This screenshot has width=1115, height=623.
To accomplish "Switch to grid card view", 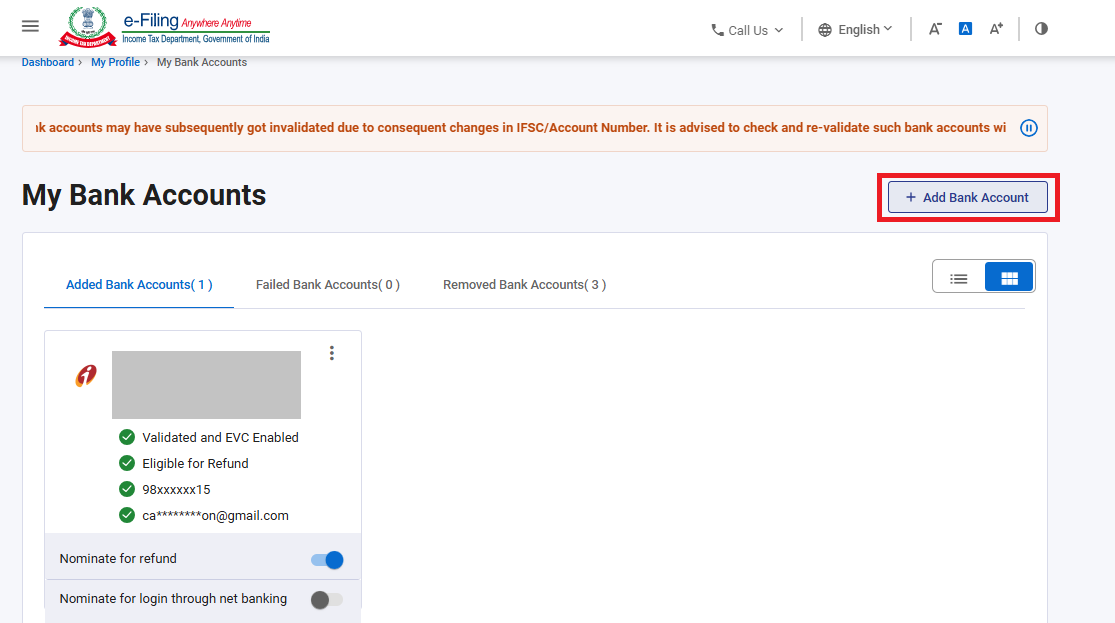I will click(1009, 279).
